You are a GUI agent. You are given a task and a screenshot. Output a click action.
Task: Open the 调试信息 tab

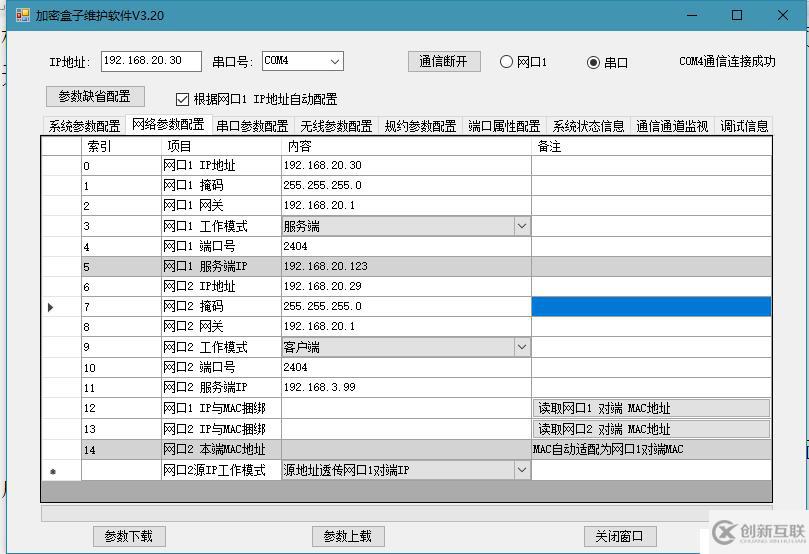(744, 126)
